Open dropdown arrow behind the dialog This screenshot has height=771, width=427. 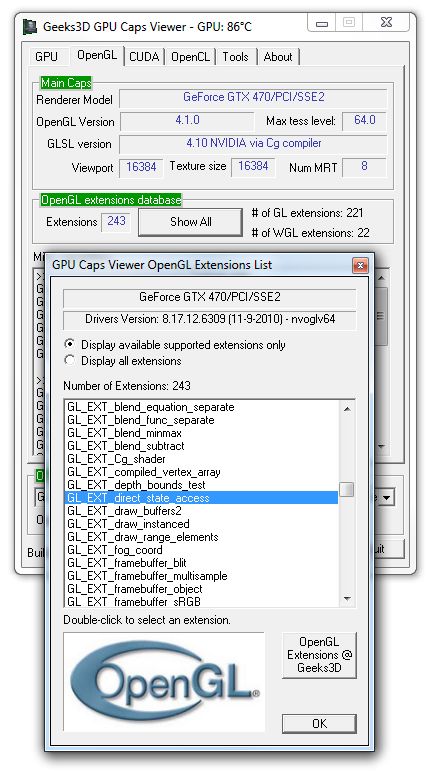[387, 498]
